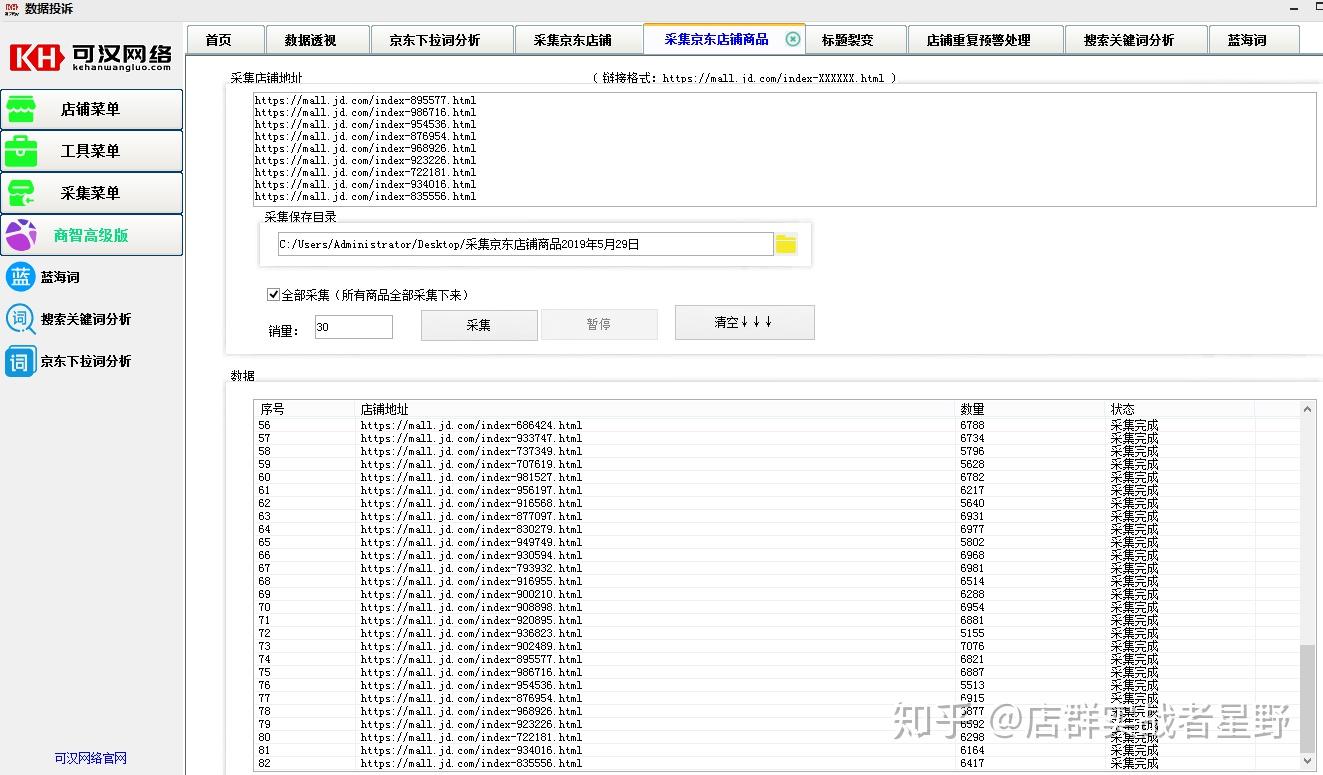Screen dimensions: 1323x775
Task: Click the sequence number 82 cell
Action: tap(264, 763)
